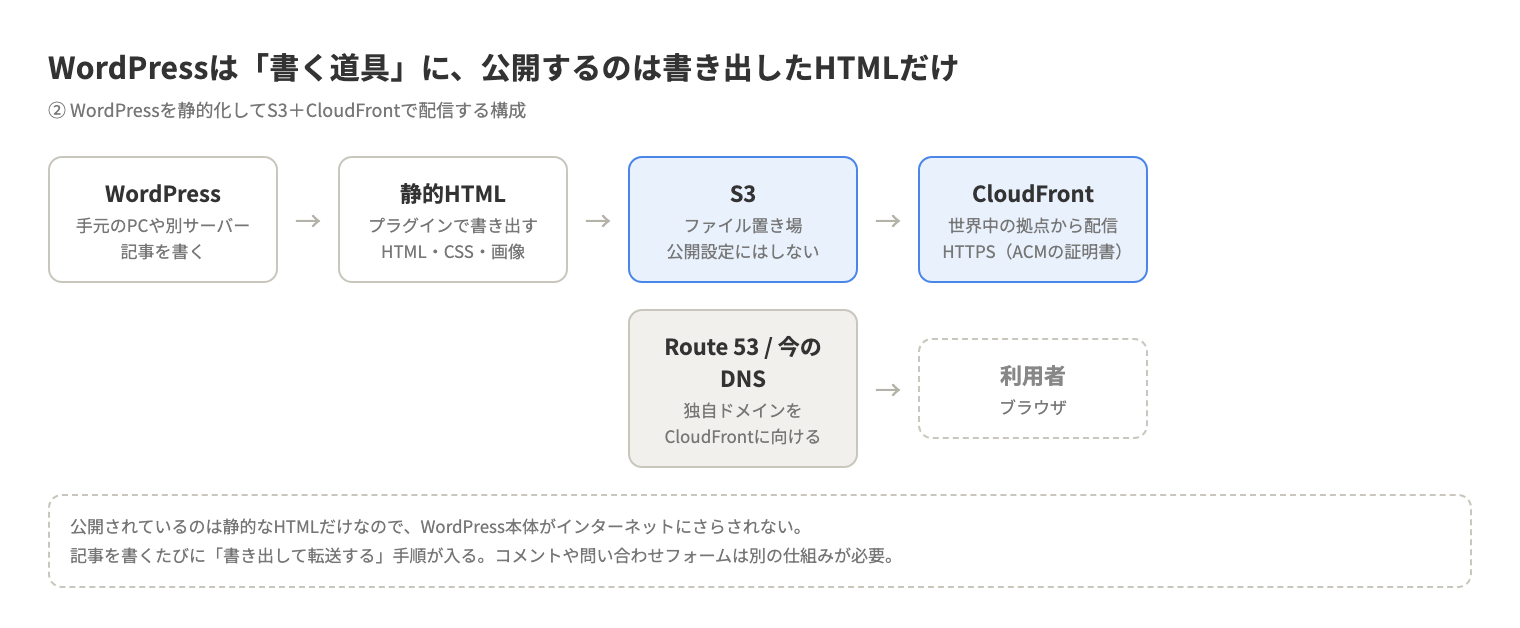Click the text 記事を書く in the WordPress box

click(x=163, y=252)
